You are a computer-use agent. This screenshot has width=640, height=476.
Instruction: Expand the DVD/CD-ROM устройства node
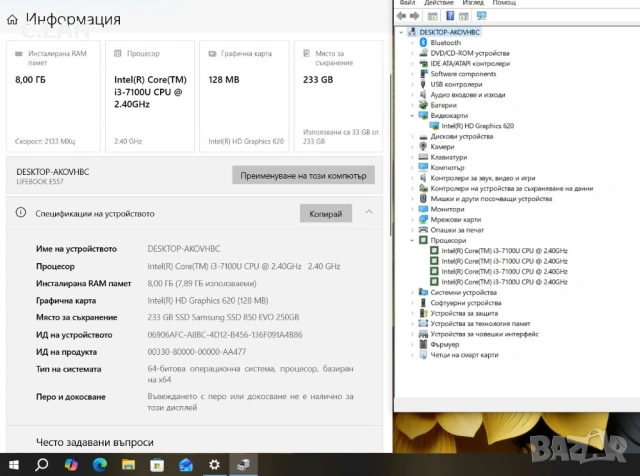coord(412,53)
